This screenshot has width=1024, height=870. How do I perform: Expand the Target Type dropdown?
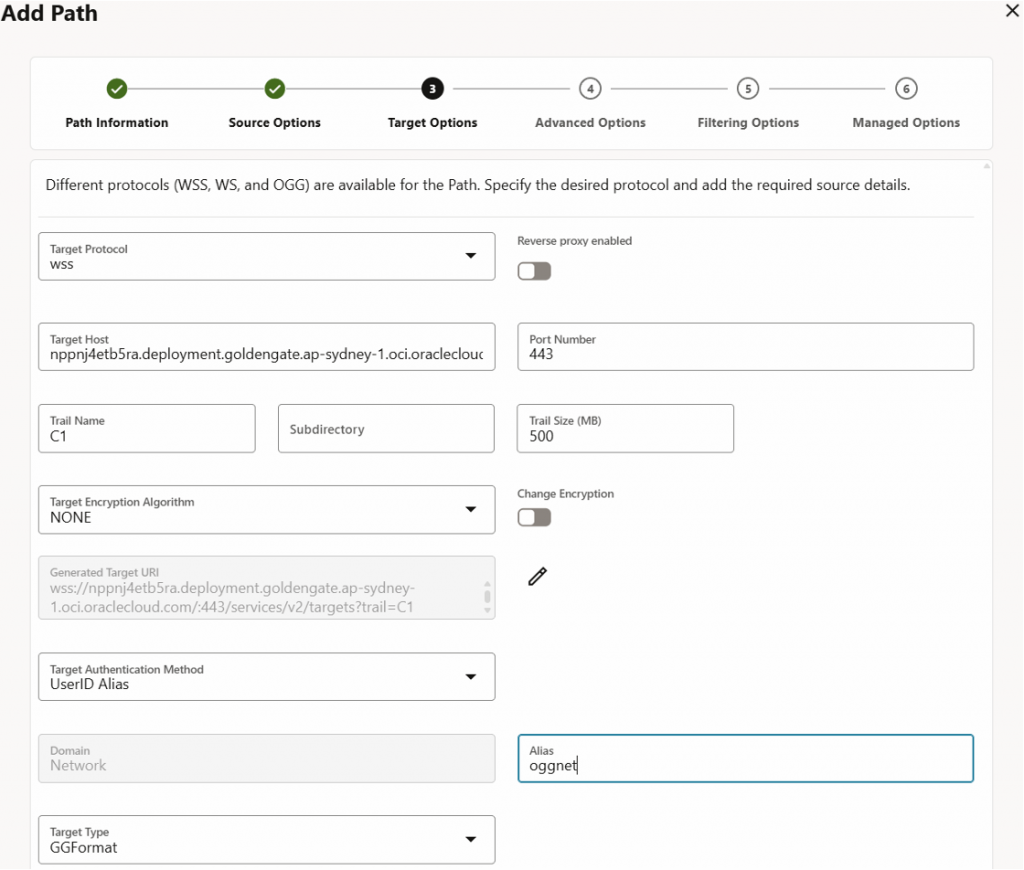point(266,840)
